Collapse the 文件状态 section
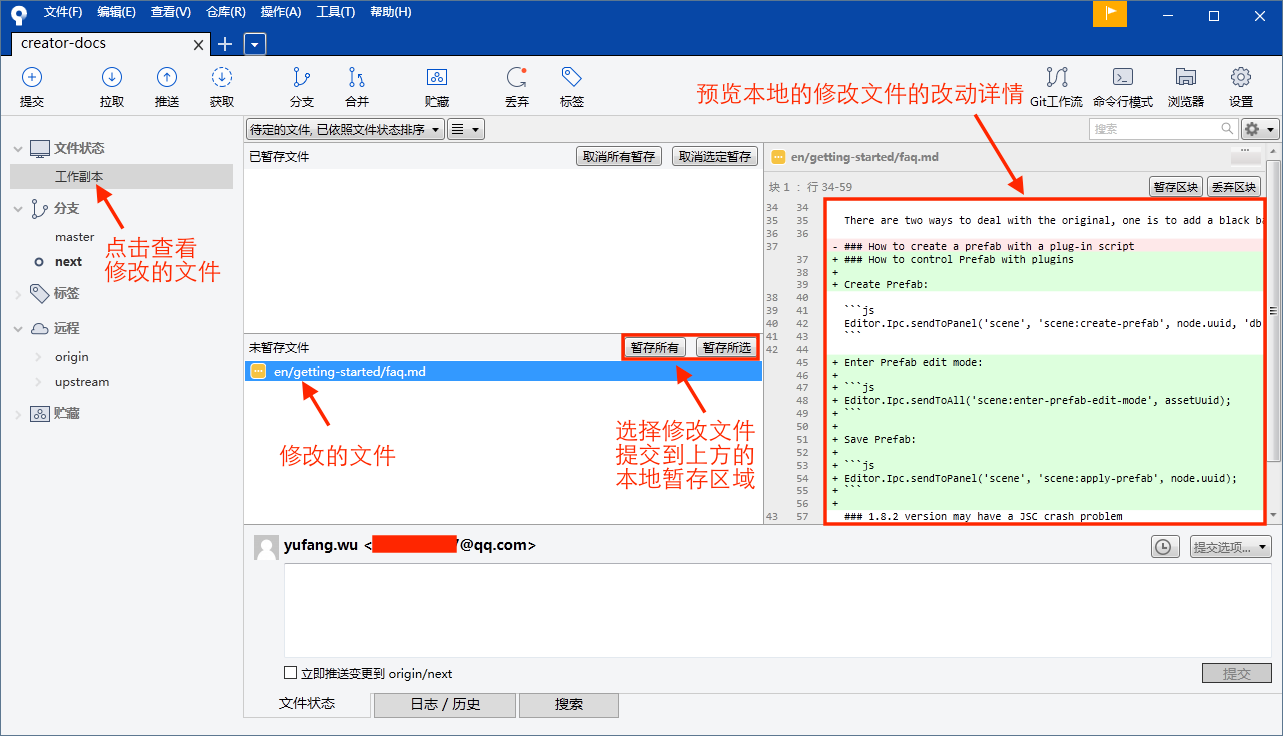1283x736 pixels. [x=17, y=149]
